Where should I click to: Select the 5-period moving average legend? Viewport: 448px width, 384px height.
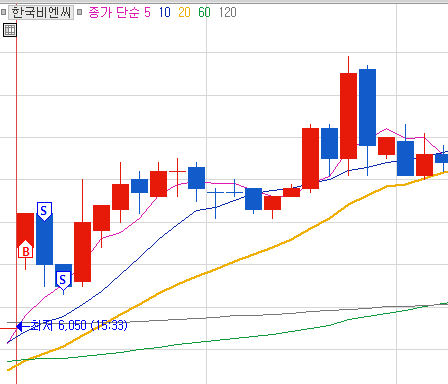(x=147, y=13)
